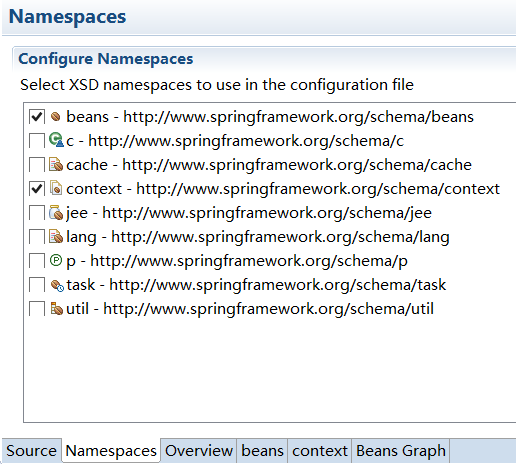
Task: Click the task namespace icon
Action: (x=57, y=285)
